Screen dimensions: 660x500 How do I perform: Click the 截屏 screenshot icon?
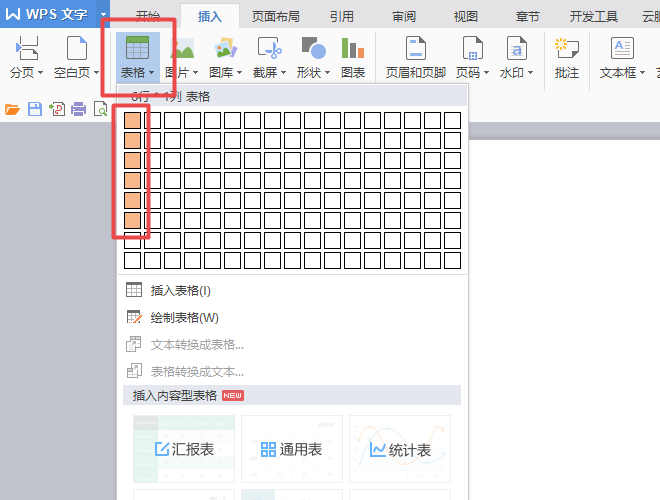pos(269,48)
